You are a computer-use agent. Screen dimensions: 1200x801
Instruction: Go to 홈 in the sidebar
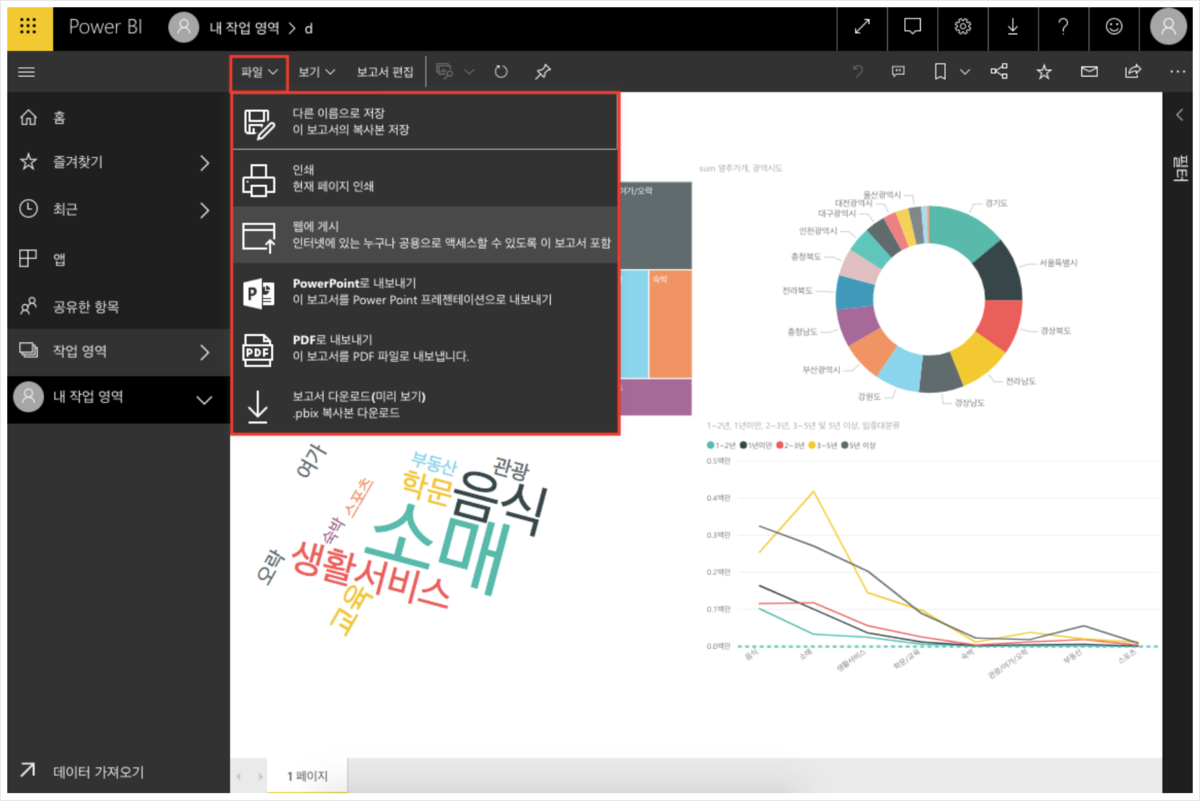[x=118, y=118]
